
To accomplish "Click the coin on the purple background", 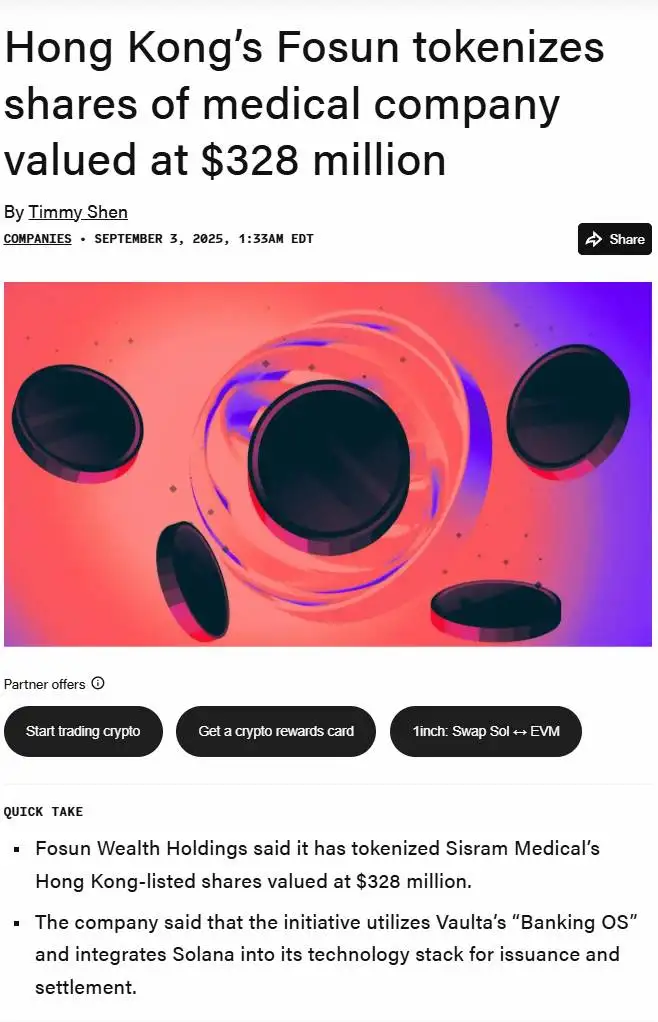I will (568, 406).
